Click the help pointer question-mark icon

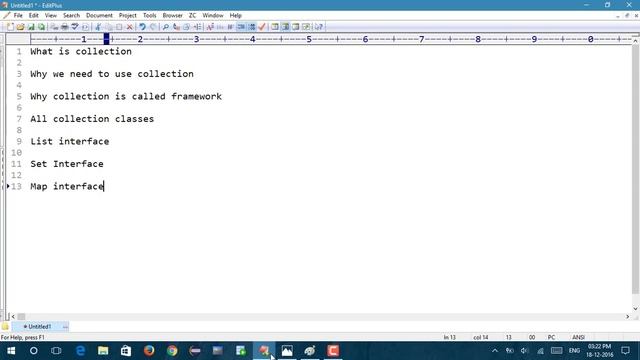click(x=319, y=27)
